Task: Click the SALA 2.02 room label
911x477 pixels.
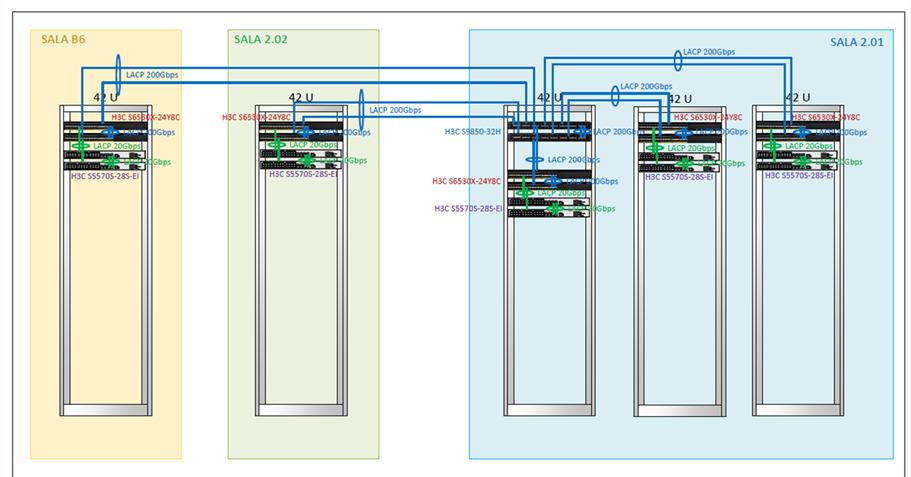Action: [260, 40]
